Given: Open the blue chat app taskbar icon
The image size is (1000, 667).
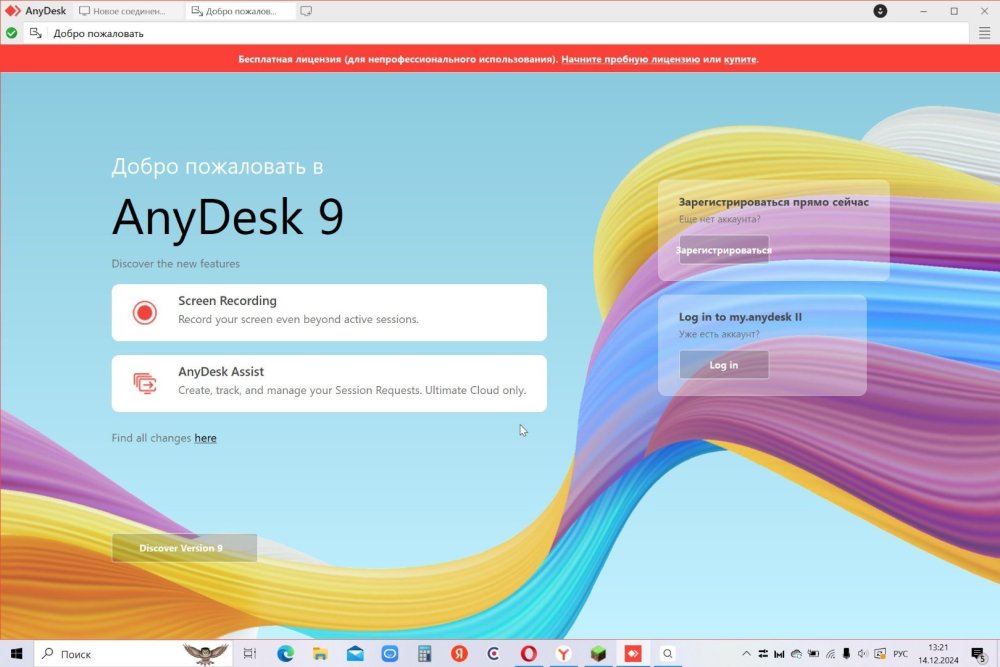Looking at the screenshot, I should [x=390, y=654].
